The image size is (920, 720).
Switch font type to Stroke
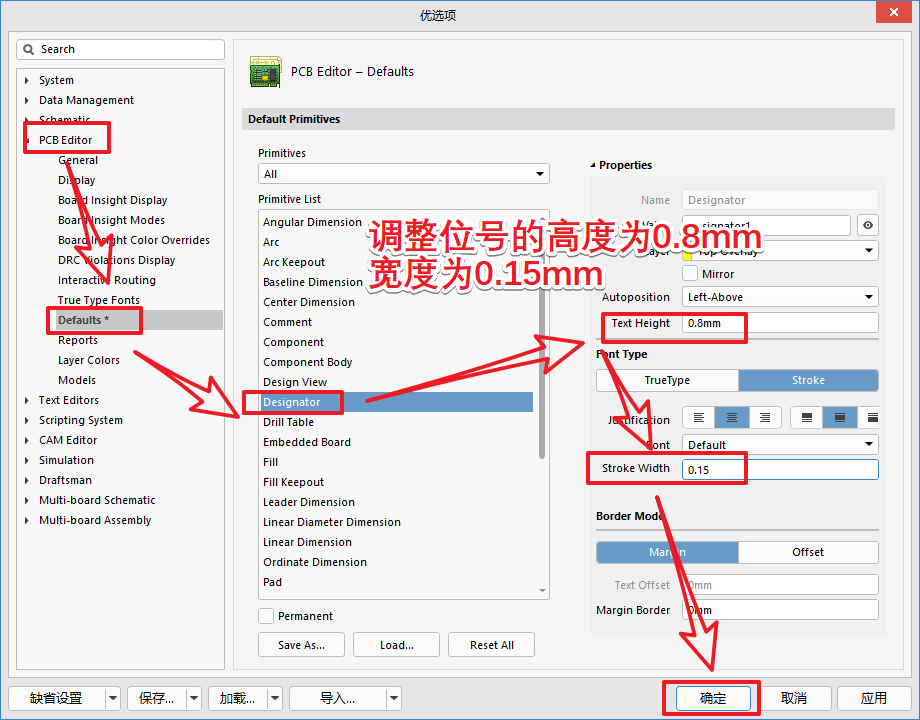coord(808,380)
